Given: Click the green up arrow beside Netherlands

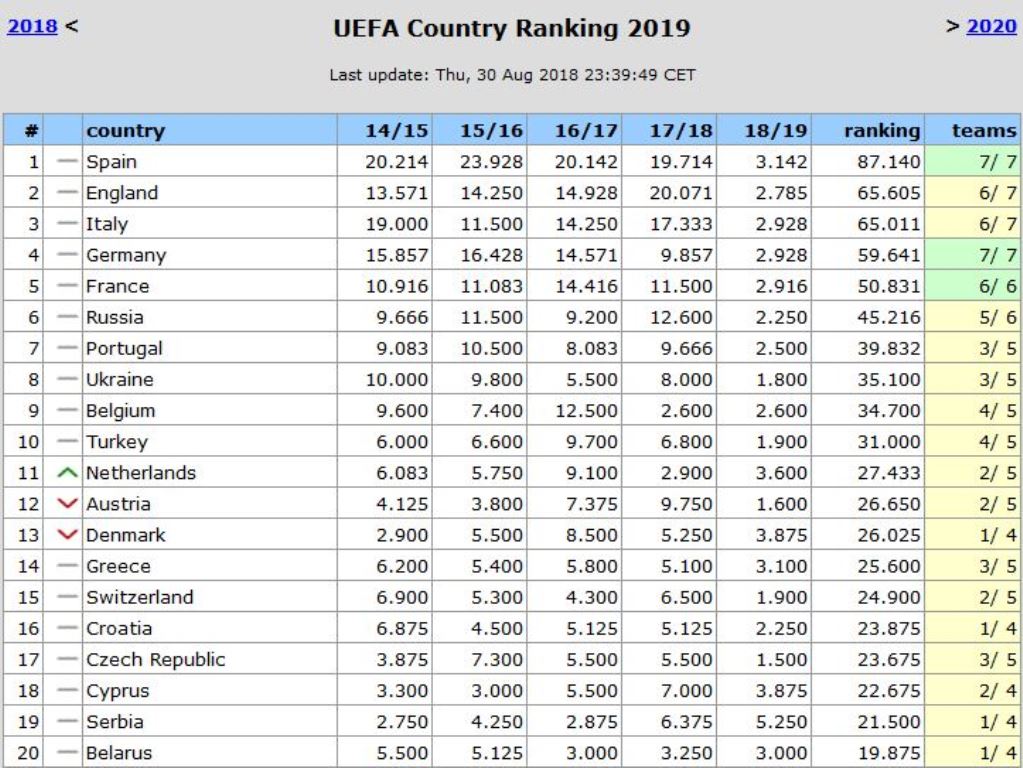Looking at the screenshot, I should (x=68, y=473).
